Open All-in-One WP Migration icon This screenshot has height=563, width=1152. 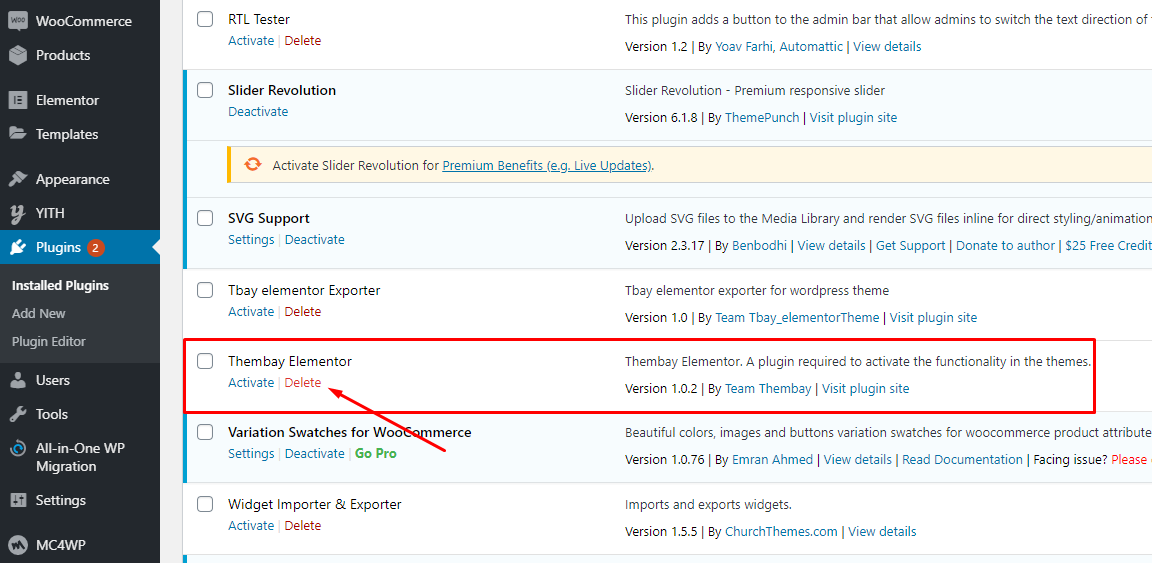[18, 448]
